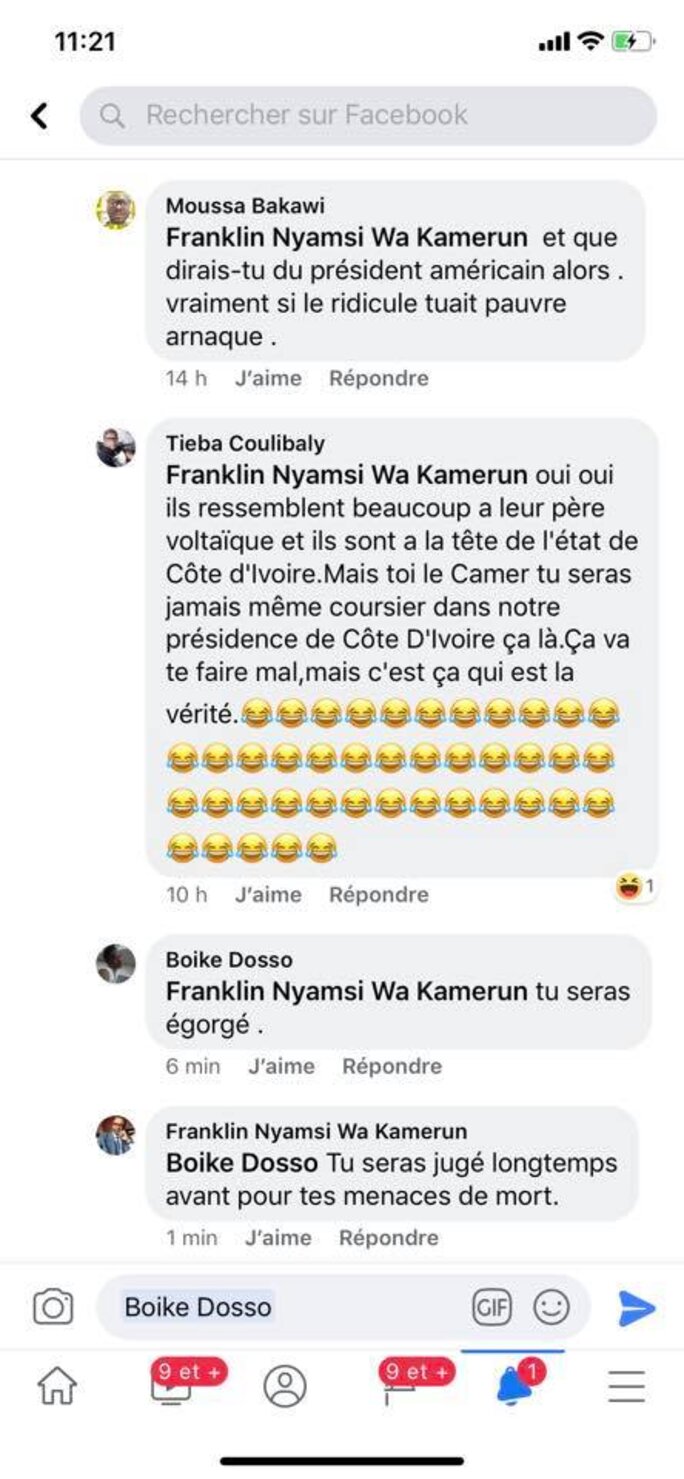Open the emoji smiley picker
This screenshot has width=684, height=1479.
550,1307
